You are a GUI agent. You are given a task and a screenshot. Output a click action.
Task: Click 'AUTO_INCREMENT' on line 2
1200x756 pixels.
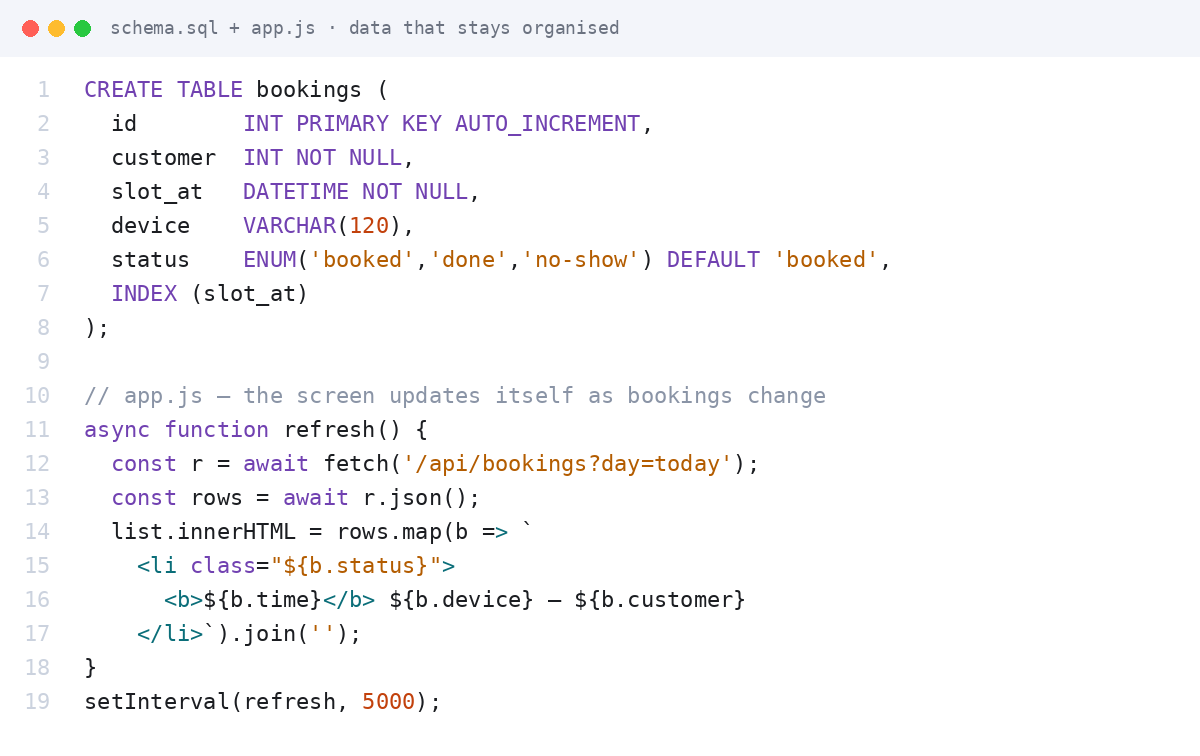click(x=547, y=124)
